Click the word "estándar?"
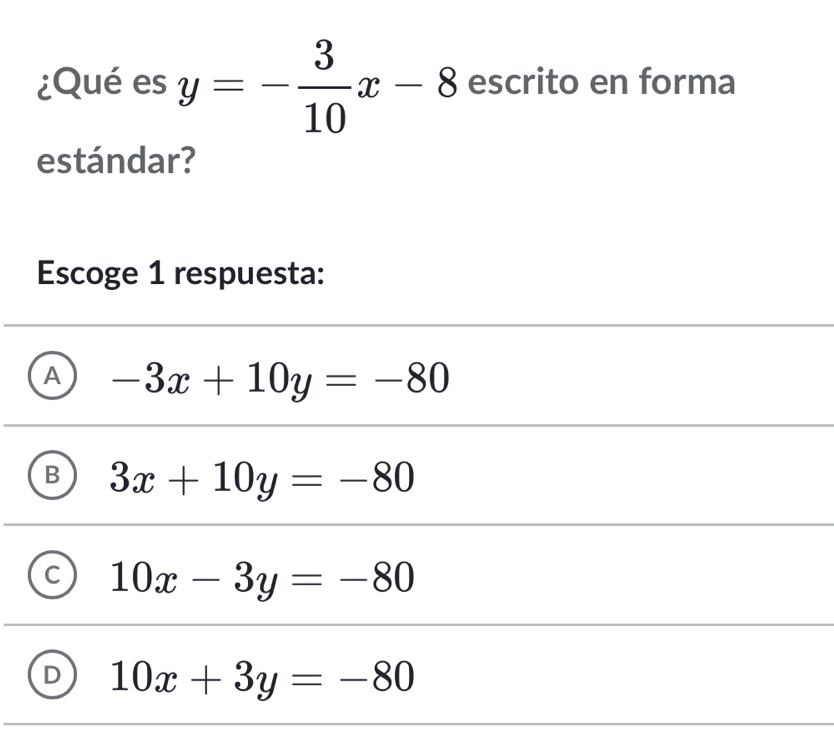The width and height of the screenshot is (834, 734). coord(115,160)
